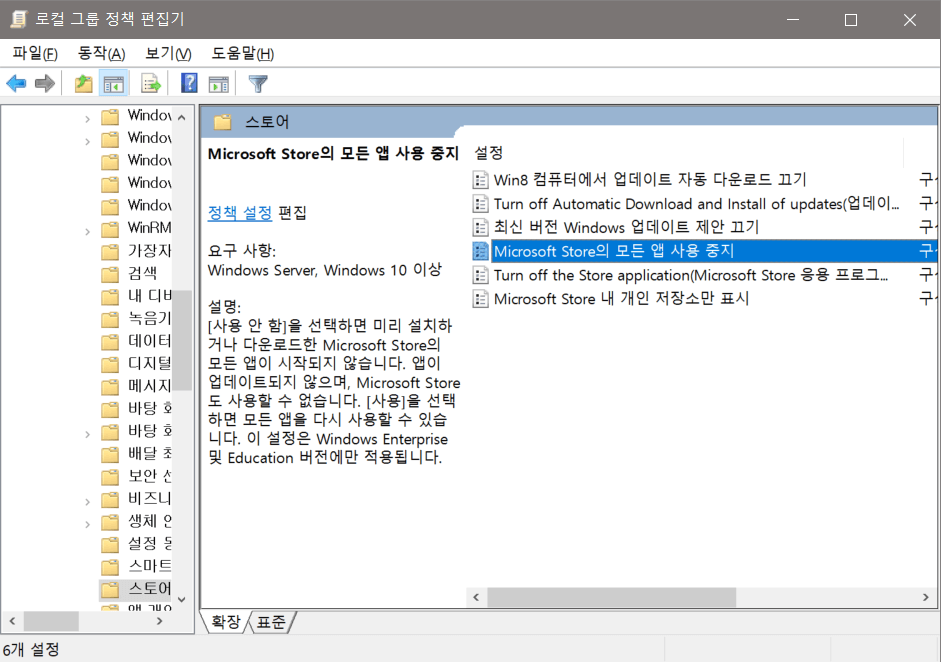This screenshot has height=663, width=941.
Task: Click the export list icon
Action: [150, 83]
